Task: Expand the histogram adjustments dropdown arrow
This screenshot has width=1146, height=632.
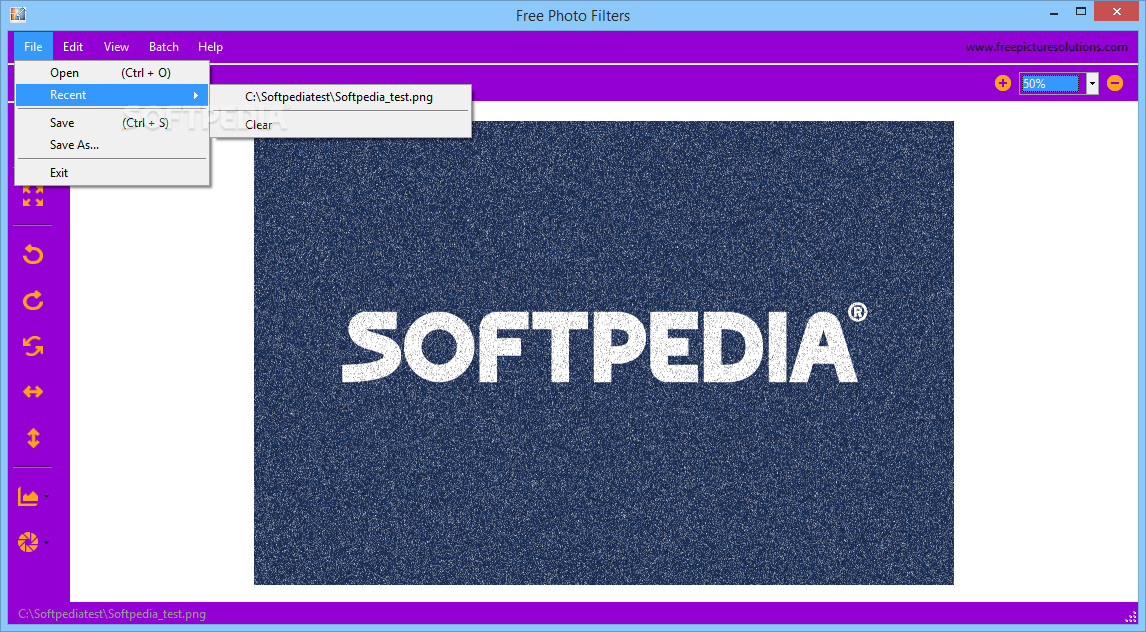Action: tap(47, 497)
